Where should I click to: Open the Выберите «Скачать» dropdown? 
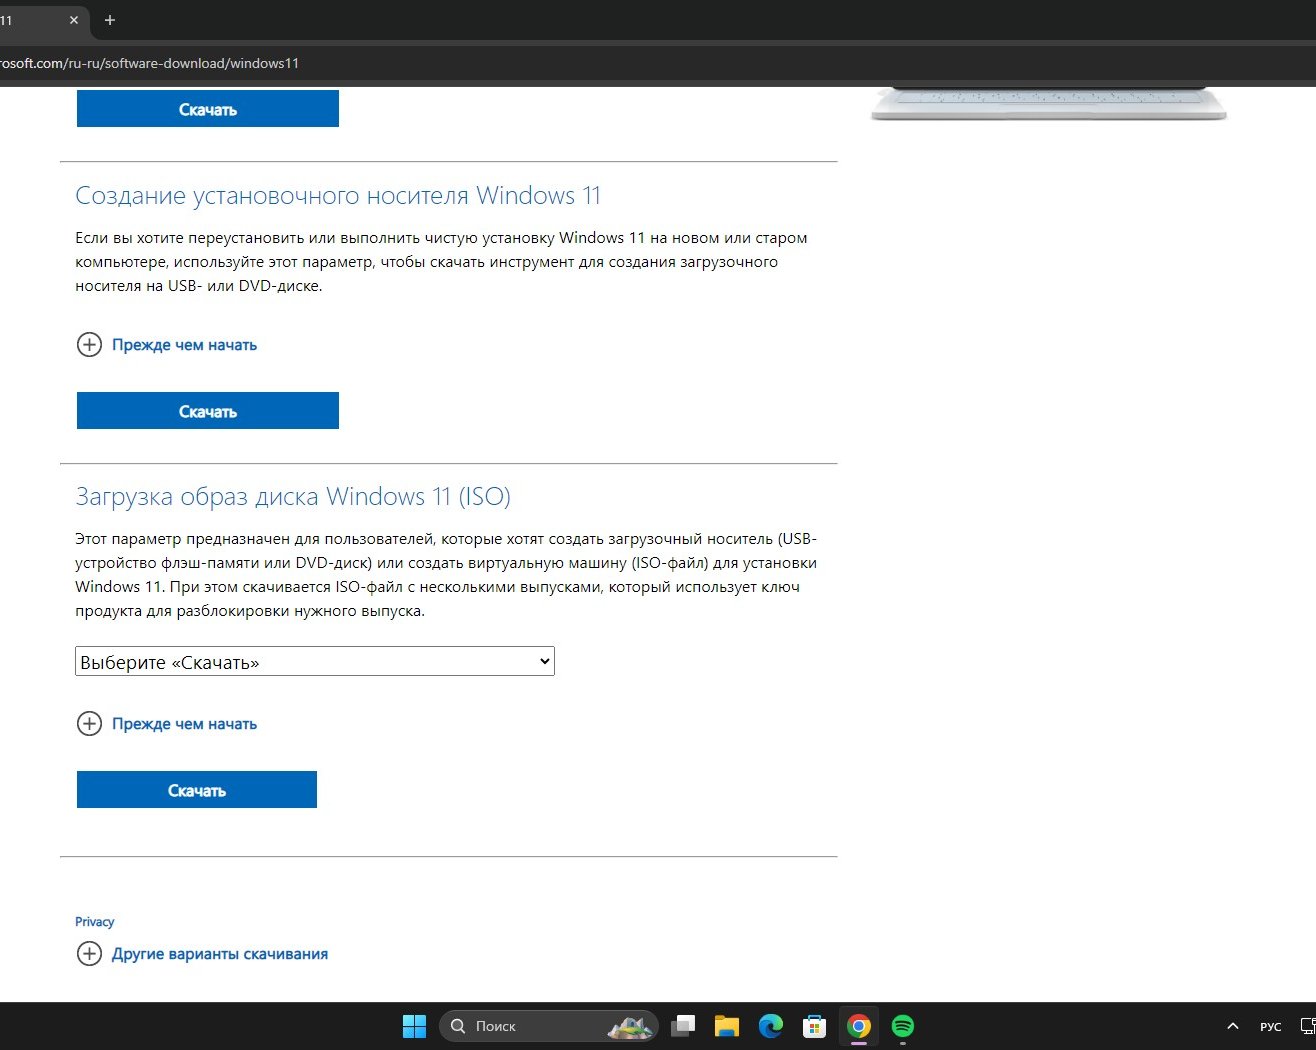315,661
